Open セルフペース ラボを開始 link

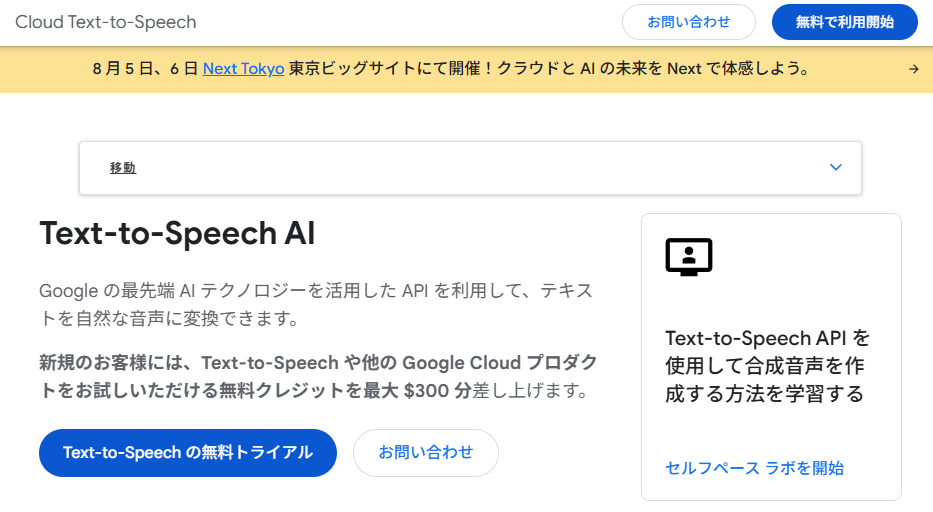754,468
